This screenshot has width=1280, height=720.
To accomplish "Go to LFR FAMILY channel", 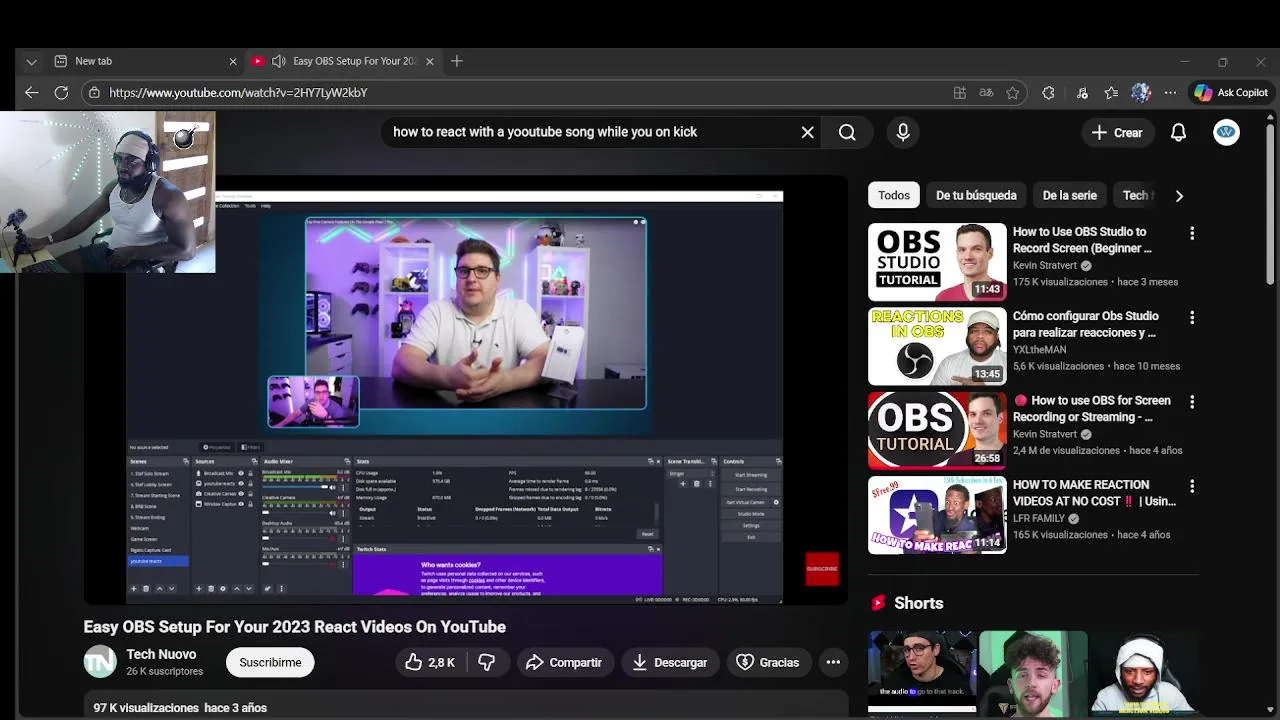I will pyautogui.click(x=1039, y=519).
